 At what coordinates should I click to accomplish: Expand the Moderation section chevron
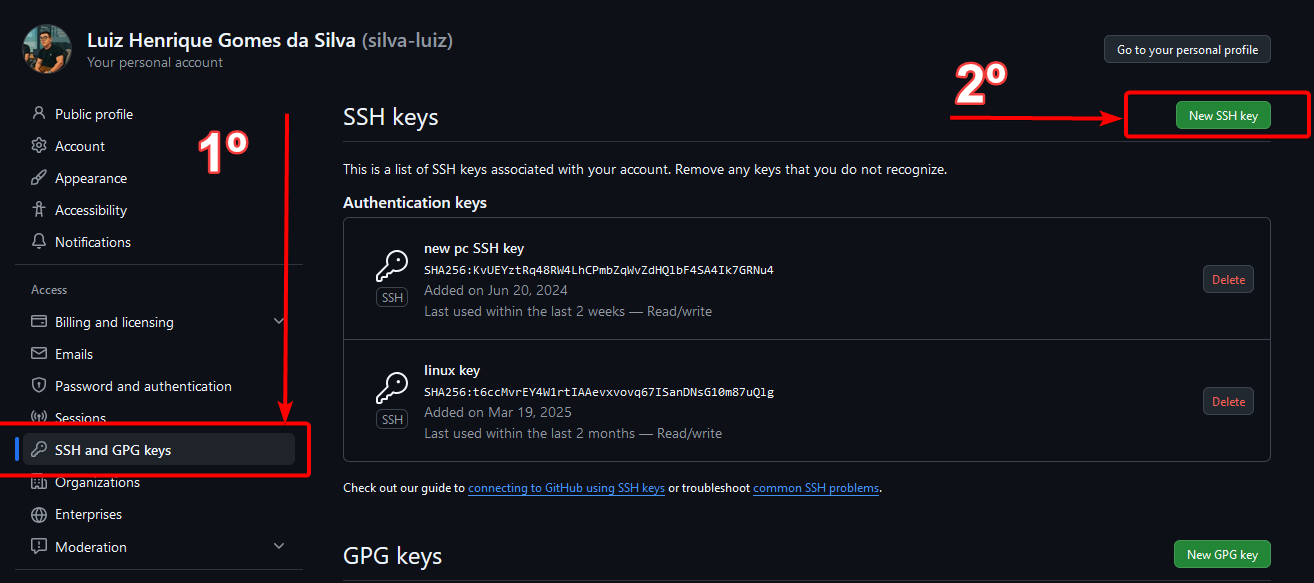coord(279,546)
